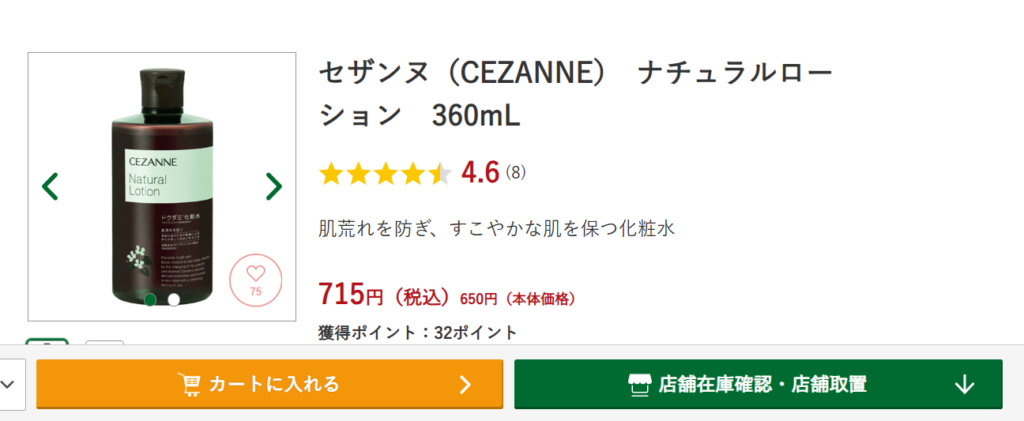Click the 4.6 rating score
The height and width of the screenshot is (421, 1024).
click(480, 173)
